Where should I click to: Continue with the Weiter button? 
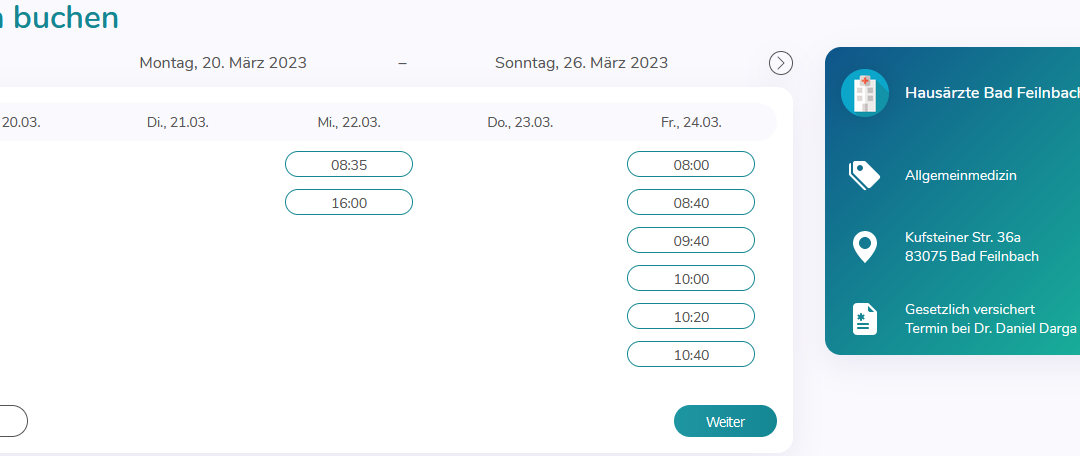click(725, 421)
